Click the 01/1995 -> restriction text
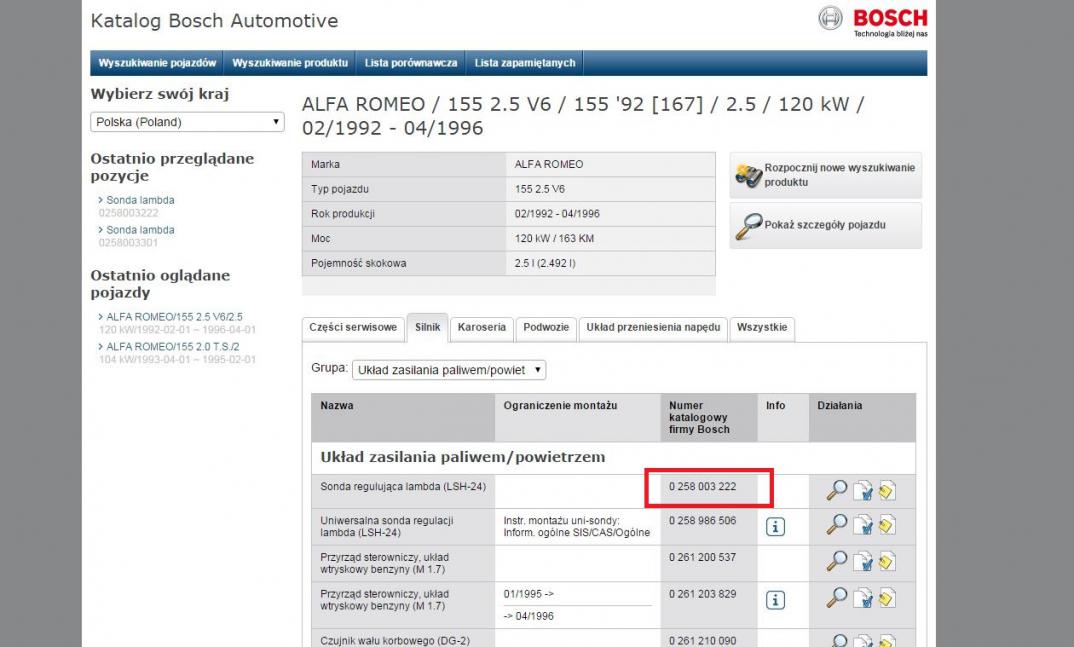The width and height of the screenshot is (1074, 647). (529, 594)
